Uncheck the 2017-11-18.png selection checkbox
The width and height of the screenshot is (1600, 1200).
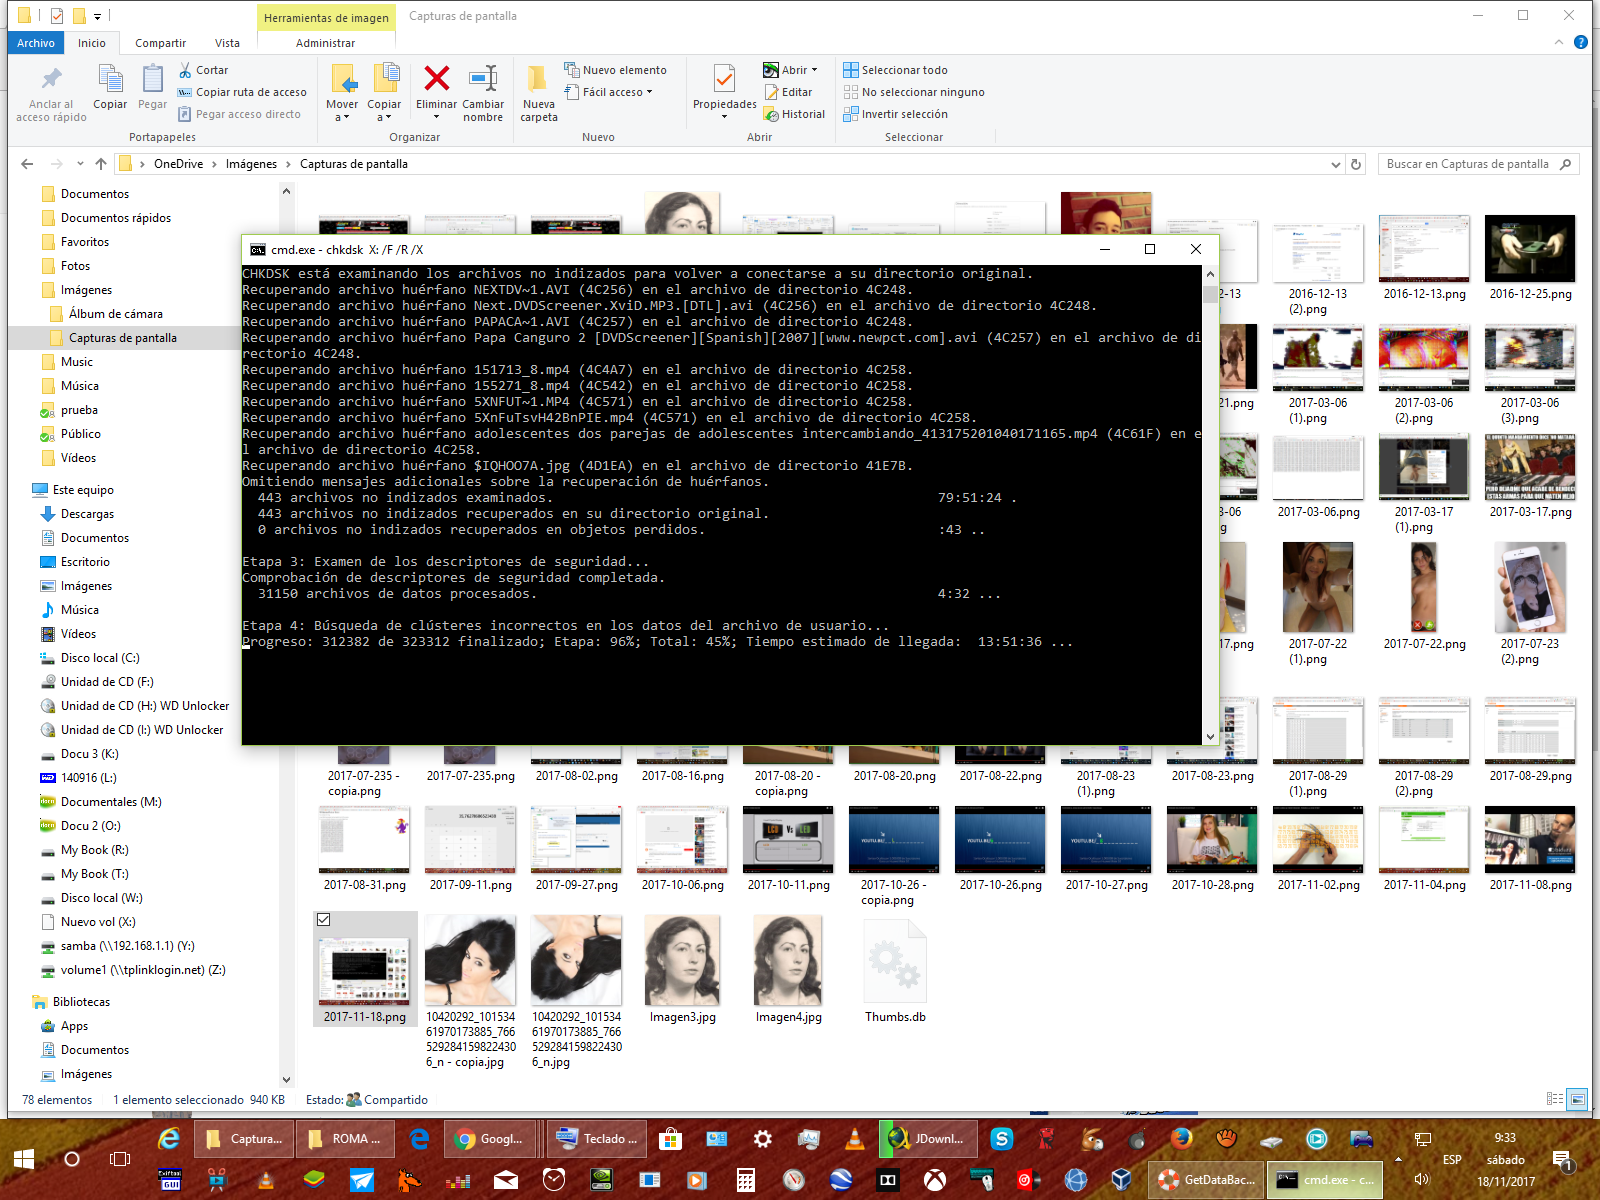[x=324, y=919]
